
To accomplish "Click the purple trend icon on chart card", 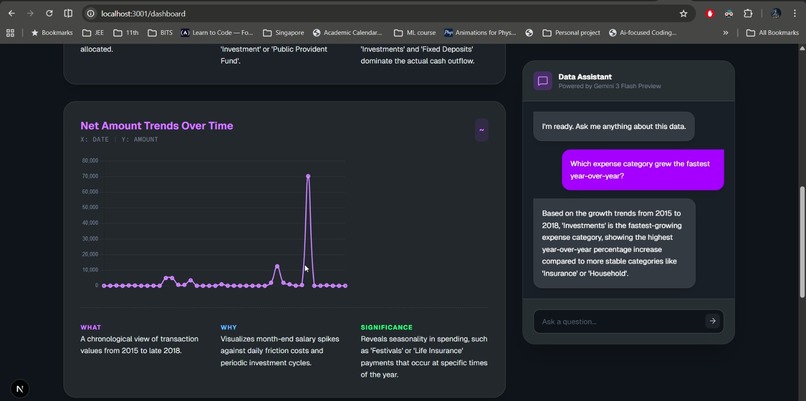I will click(x=482, y=130).
